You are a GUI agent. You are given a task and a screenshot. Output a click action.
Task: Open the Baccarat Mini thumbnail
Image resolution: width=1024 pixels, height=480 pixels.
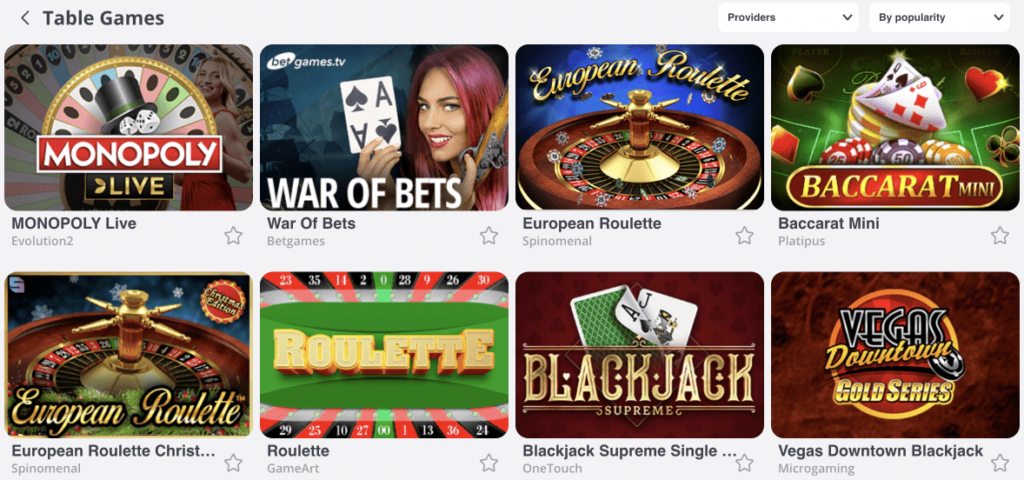[x=895, y=127]
